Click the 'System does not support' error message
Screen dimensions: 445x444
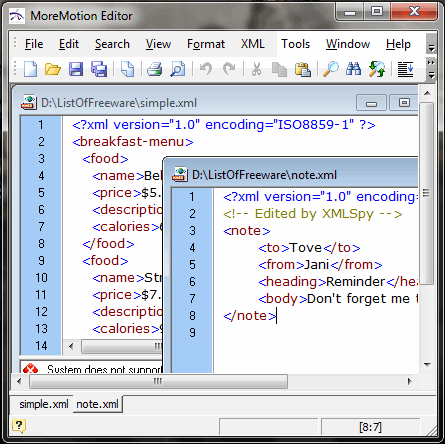coord(104,369)
